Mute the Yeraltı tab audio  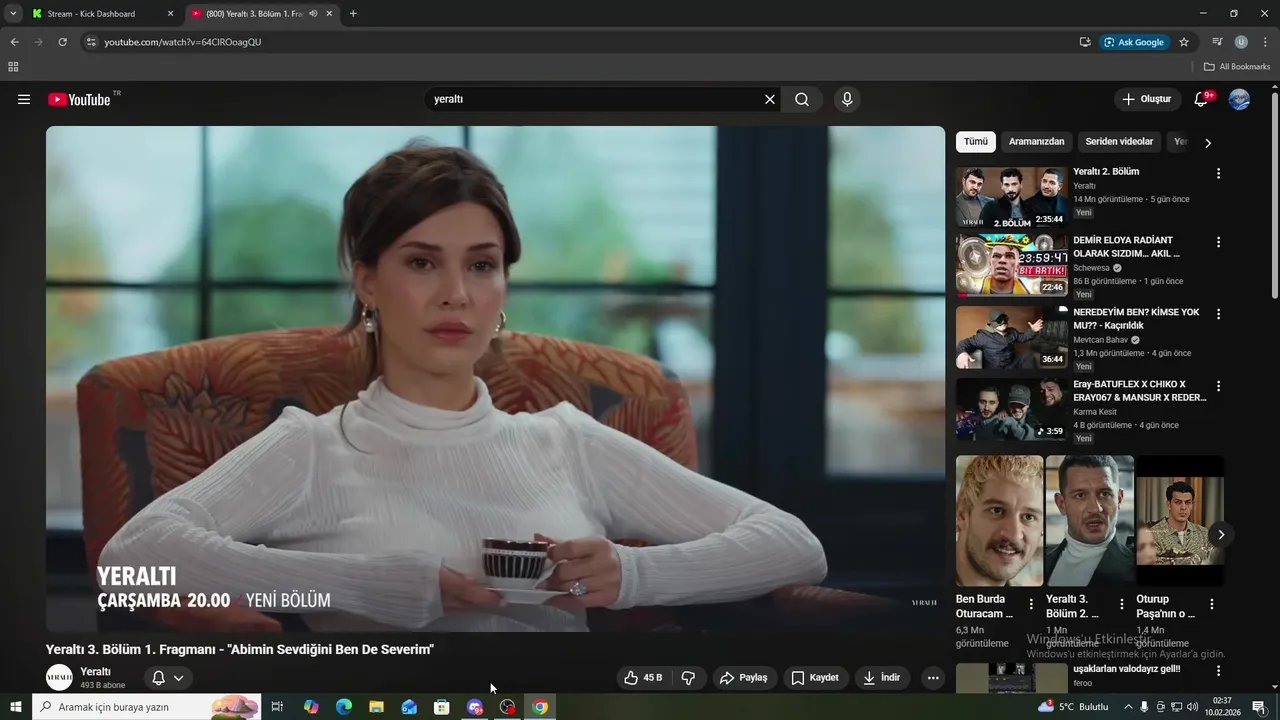(x=313, y=14)
